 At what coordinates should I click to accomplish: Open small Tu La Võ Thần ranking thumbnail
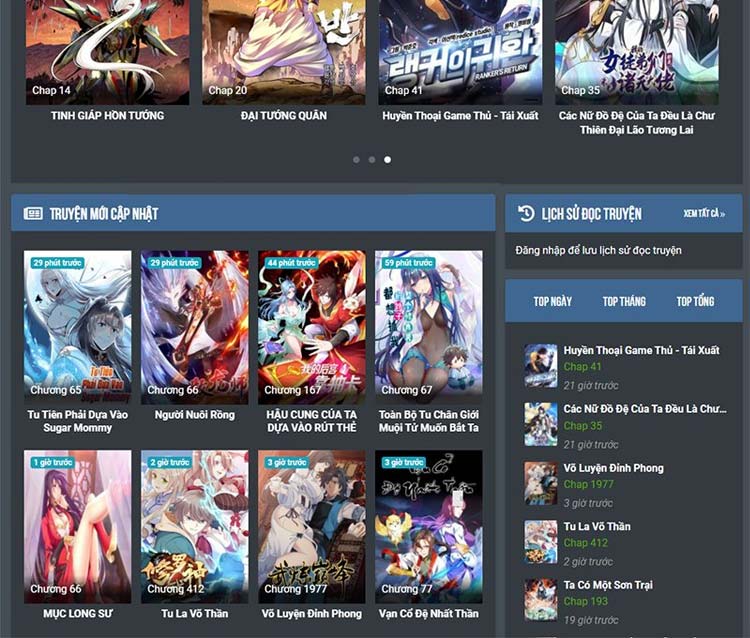541,542
